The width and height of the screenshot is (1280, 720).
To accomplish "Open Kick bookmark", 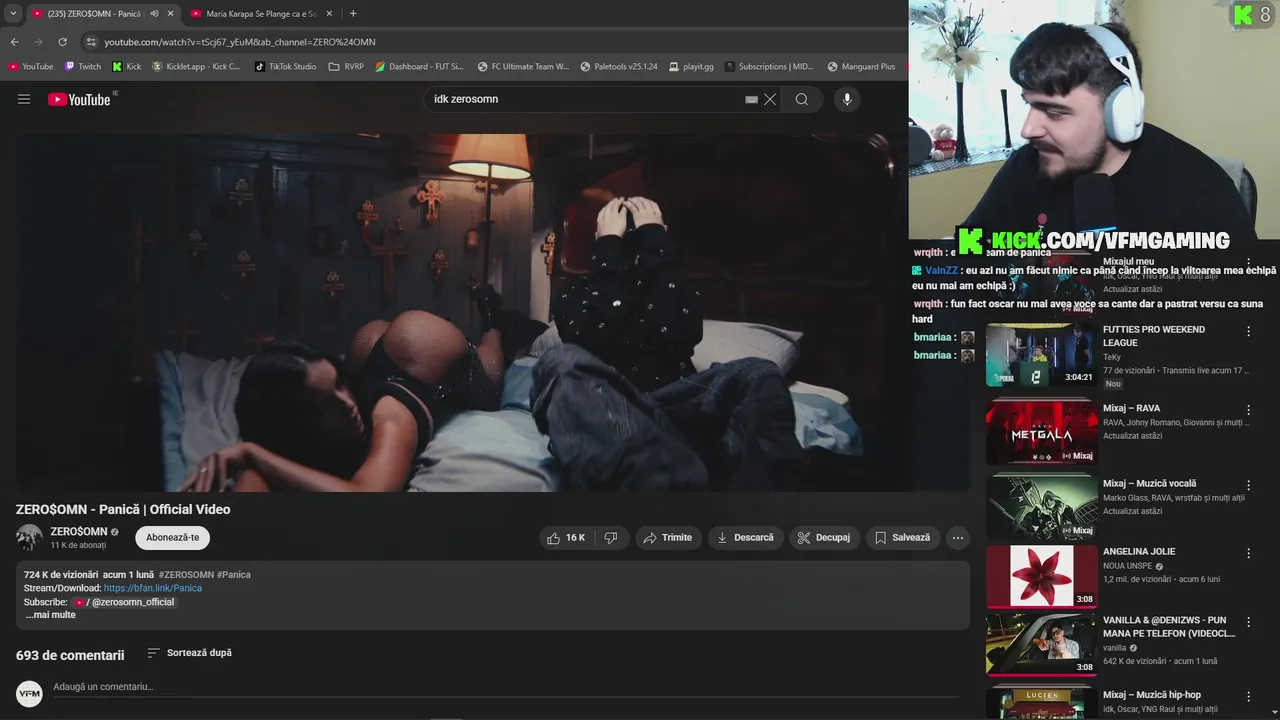I will (127, 67).
